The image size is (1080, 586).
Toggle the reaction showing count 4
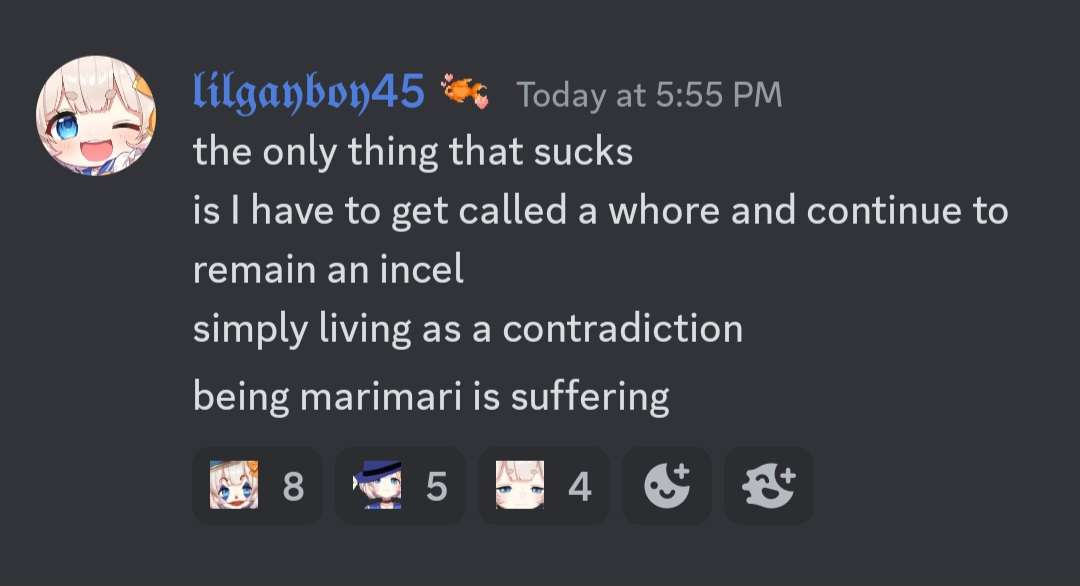[x=543, y=485]
